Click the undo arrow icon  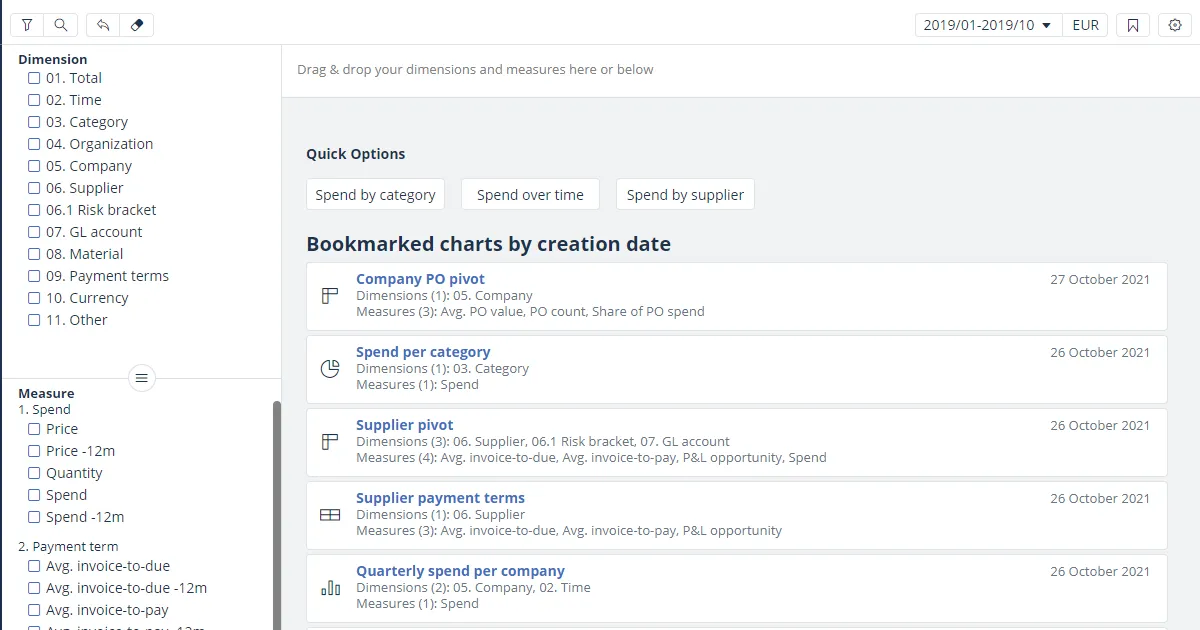coord(103,25)
